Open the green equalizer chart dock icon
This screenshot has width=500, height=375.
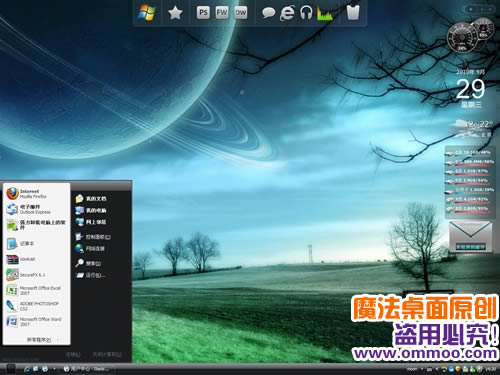point(325,14)
